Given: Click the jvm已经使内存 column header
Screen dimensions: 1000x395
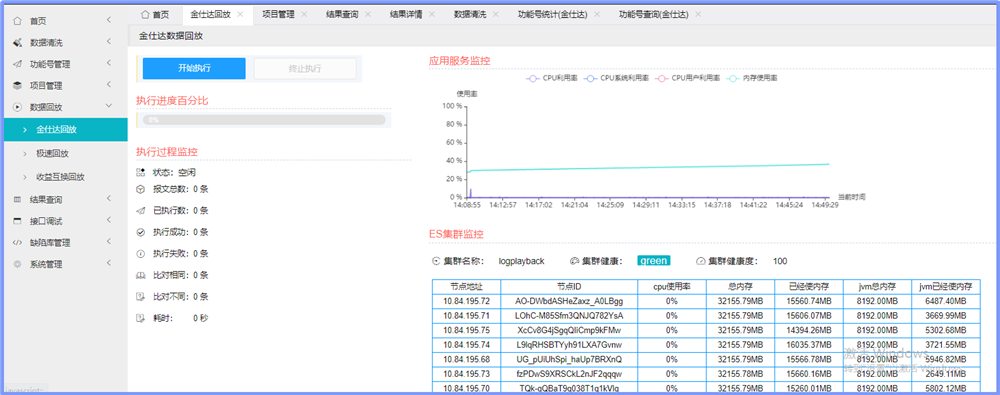Looking at the screenshot, I should point(946,287).
